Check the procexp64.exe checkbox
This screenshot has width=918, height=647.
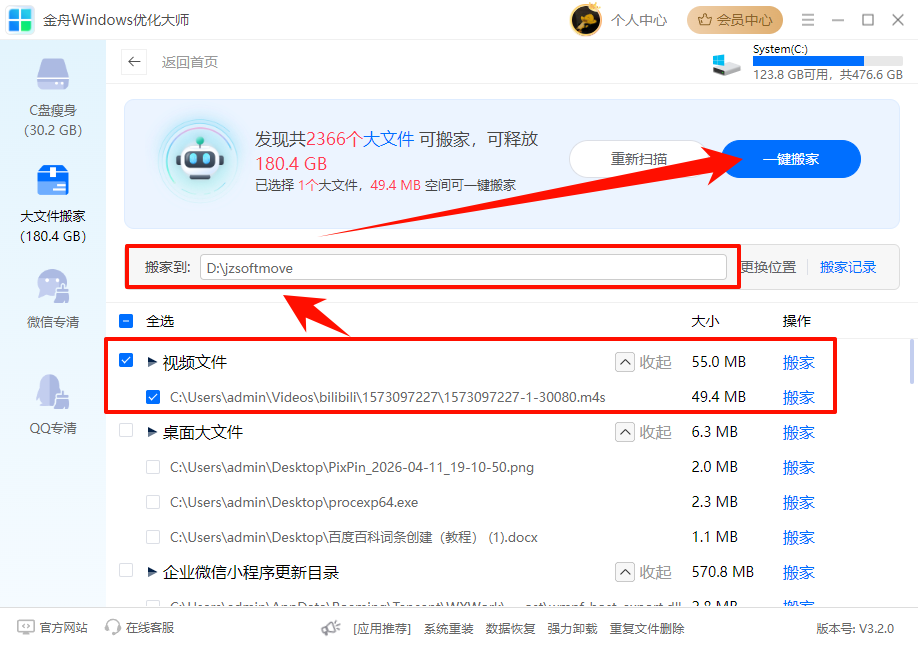[153, 502]
